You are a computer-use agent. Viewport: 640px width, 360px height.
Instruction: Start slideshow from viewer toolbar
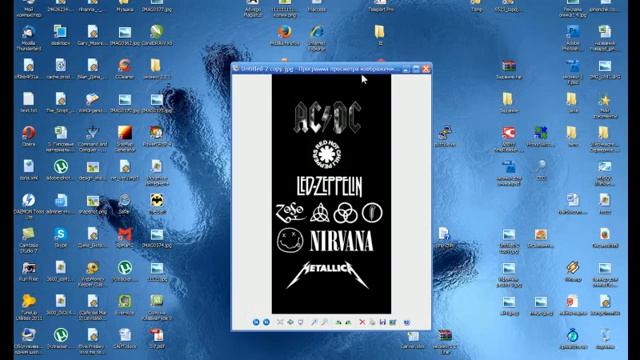tap(300, 322)
